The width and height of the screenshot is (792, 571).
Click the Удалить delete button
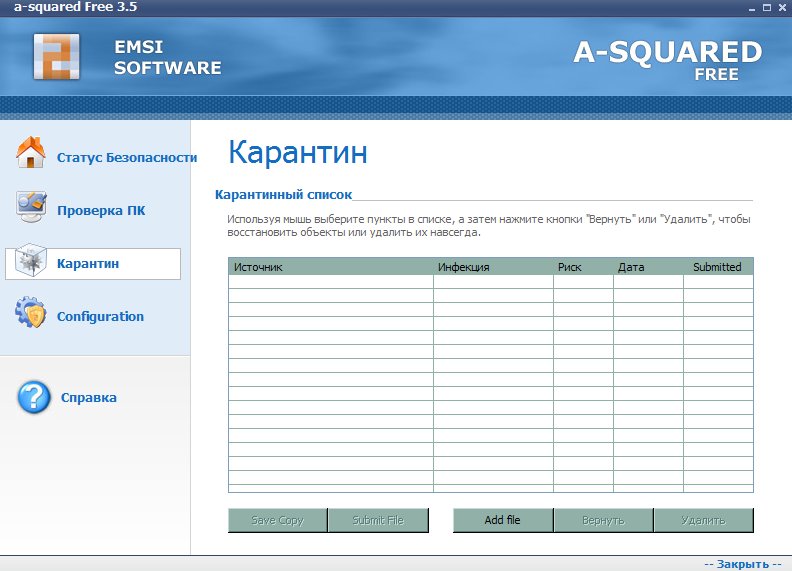tap(703, 520)
